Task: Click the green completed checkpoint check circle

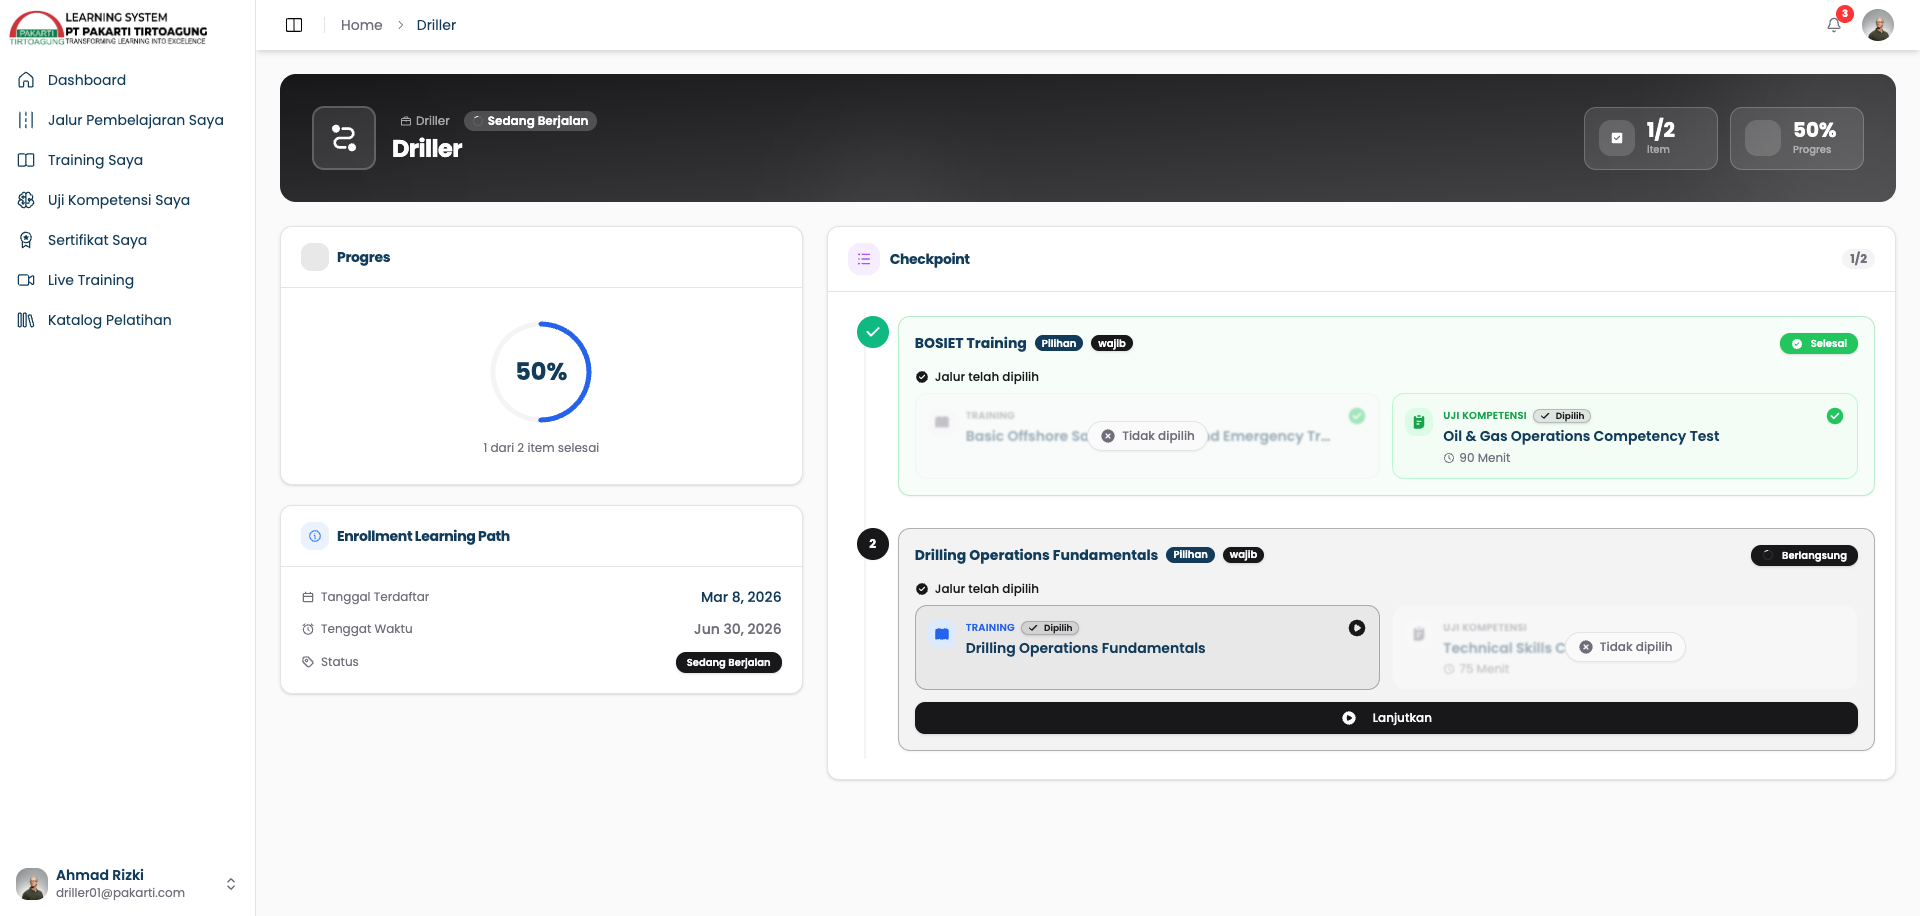Action: point(873,332)
